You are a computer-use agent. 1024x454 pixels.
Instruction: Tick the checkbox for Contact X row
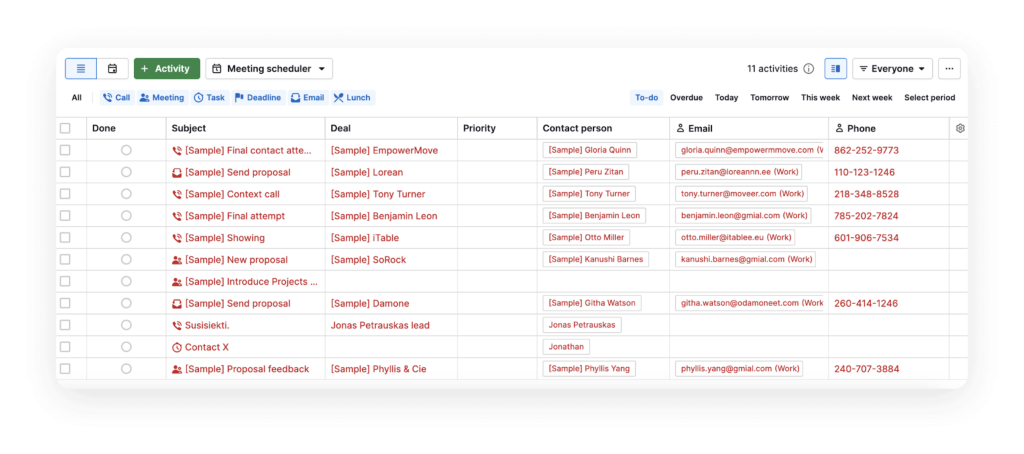point(65,347)
